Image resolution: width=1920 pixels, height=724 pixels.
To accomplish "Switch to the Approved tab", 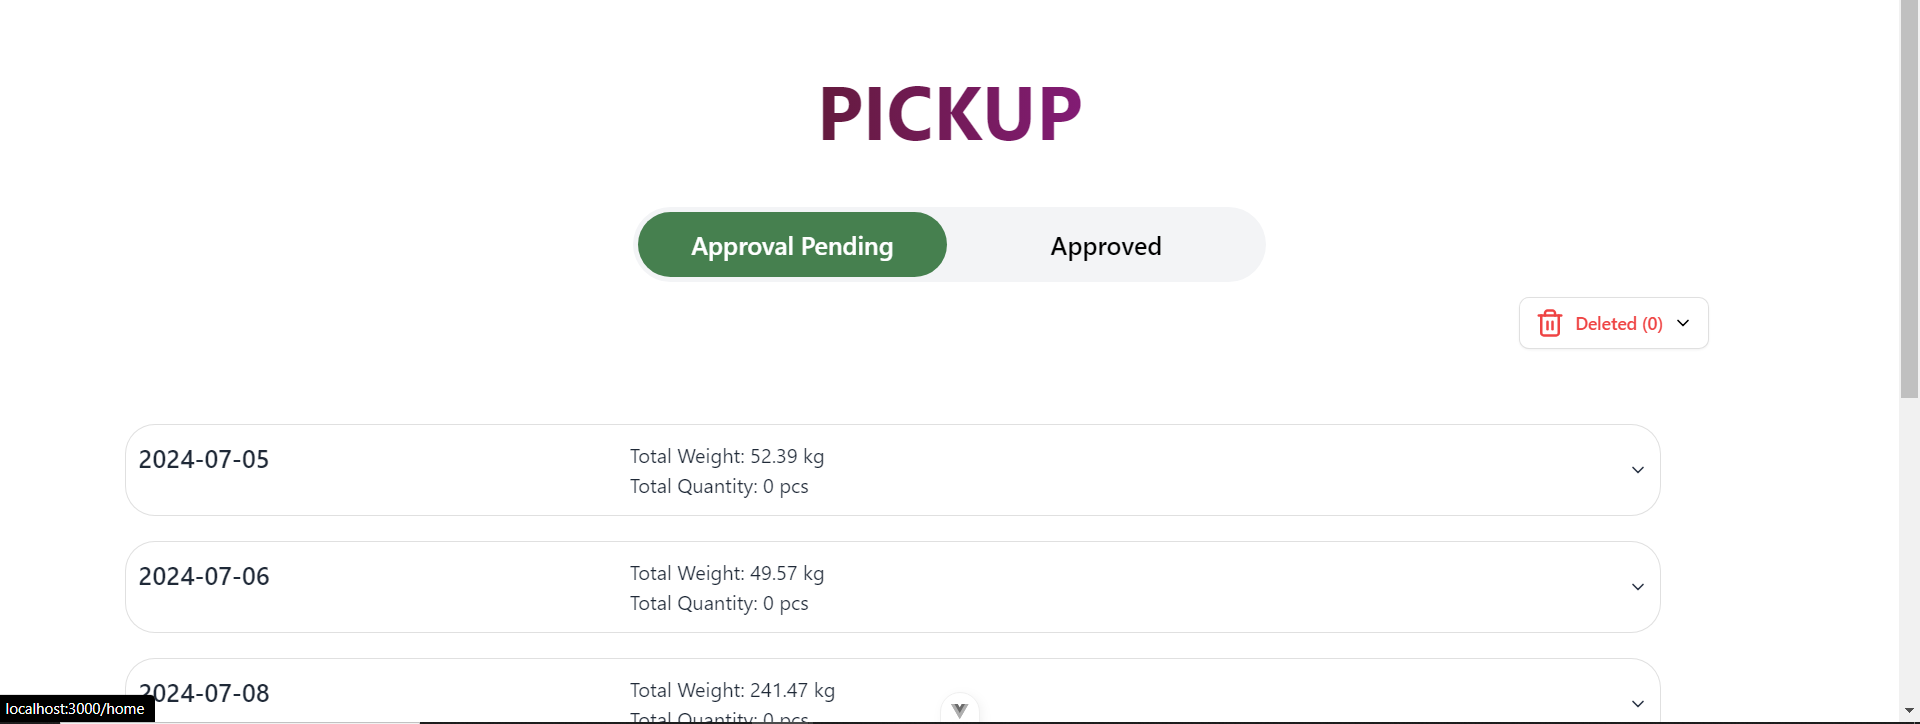I will [1105, 245].
